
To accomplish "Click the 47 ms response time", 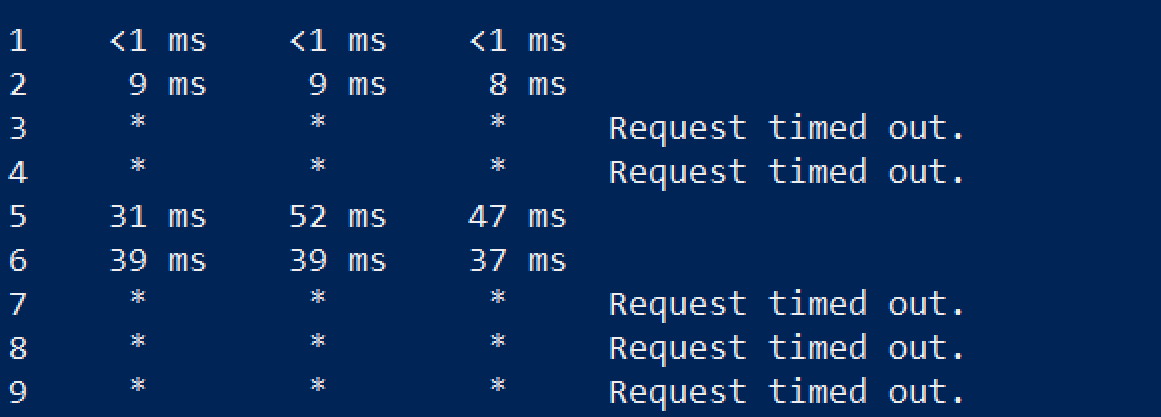I will [518, 217].
